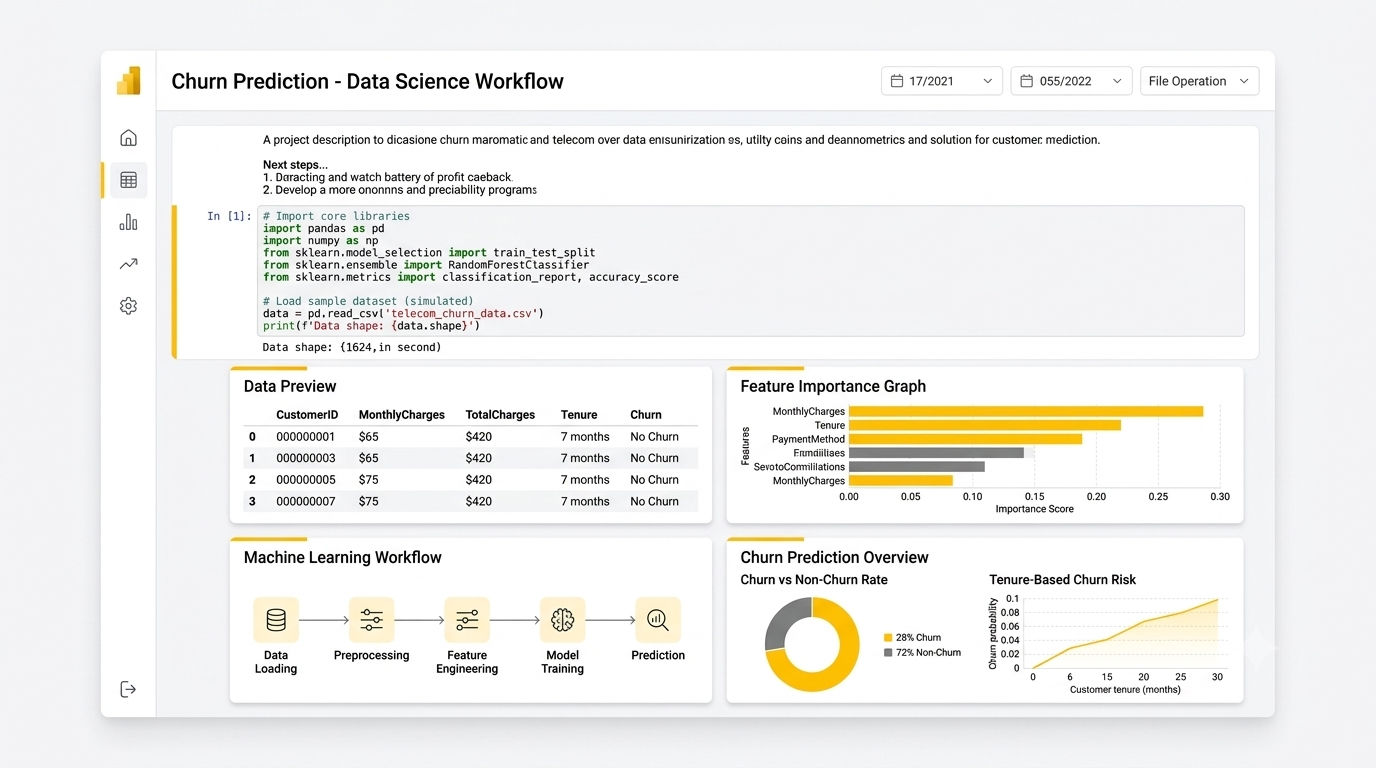The image size is (1376, 768).
Task: Click the 'Next steps...' heading text
Action: tap(295, 165)
